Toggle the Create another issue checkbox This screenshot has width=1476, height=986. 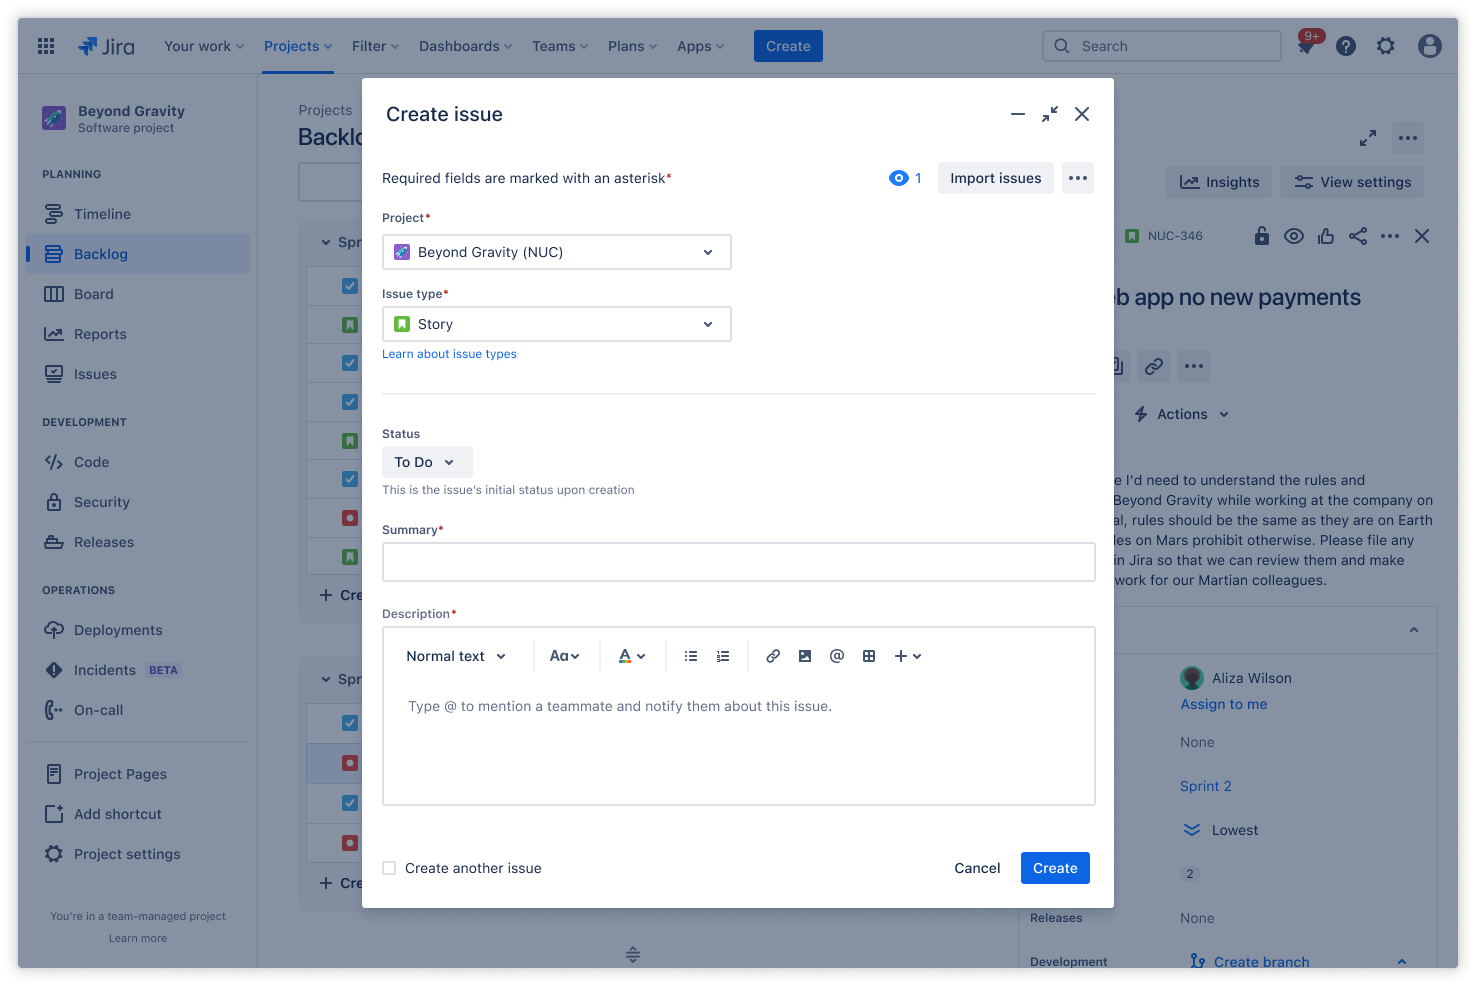coord(389,868)
